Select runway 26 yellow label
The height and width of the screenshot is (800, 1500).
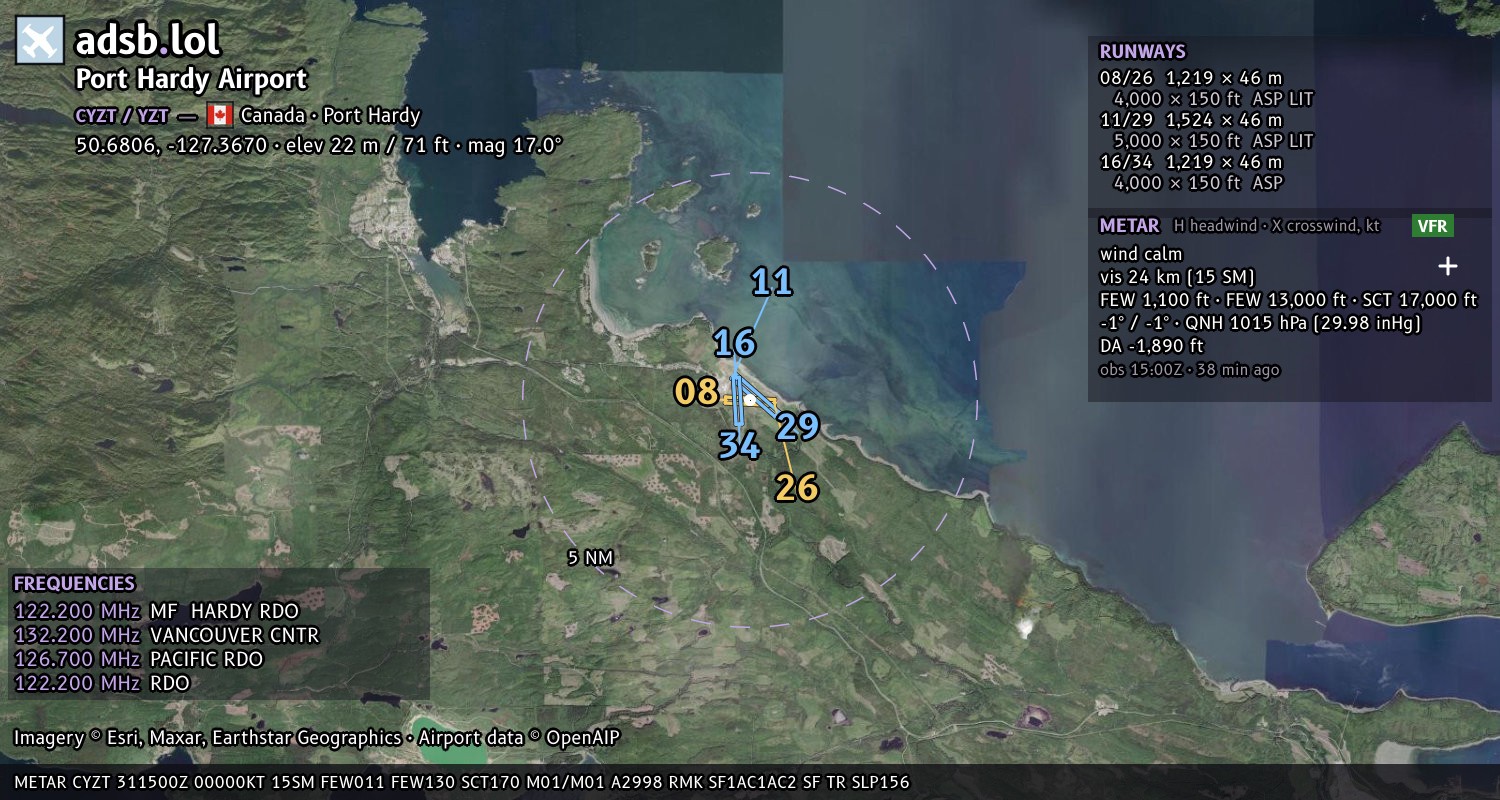click(x=797, y=488)
